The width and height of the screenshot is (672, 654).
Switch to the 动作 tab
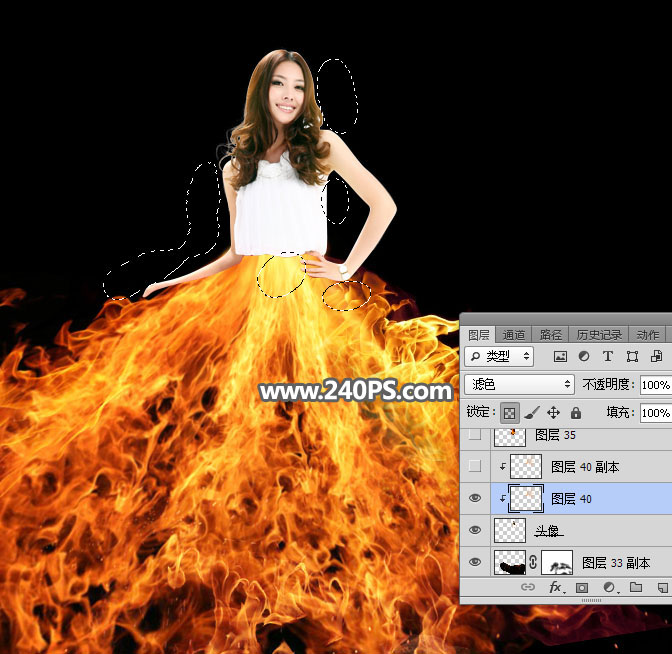648,335
